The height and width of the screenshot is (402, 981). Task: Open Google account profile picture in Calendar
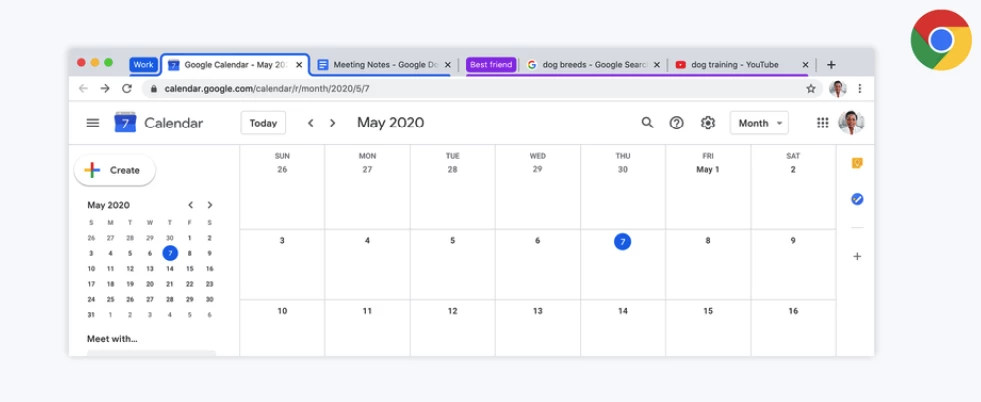[x=851, y=123]
